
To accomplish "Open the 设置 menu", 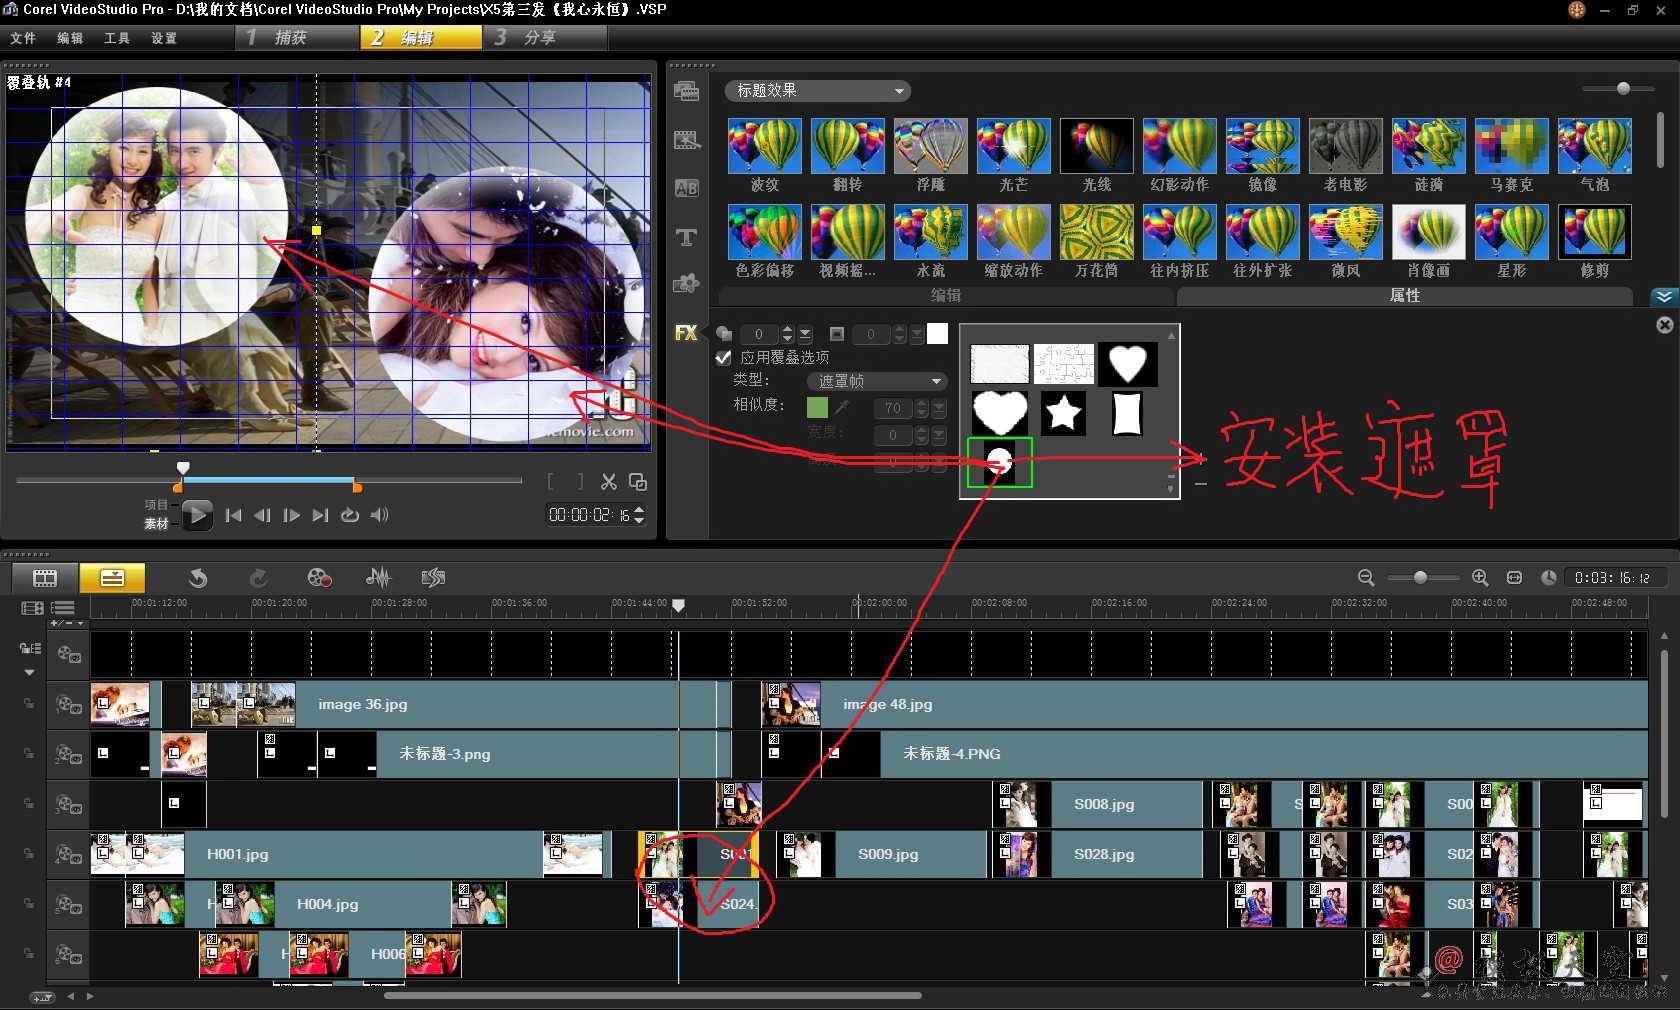I will pyautogui.click(x=164, y=38).
